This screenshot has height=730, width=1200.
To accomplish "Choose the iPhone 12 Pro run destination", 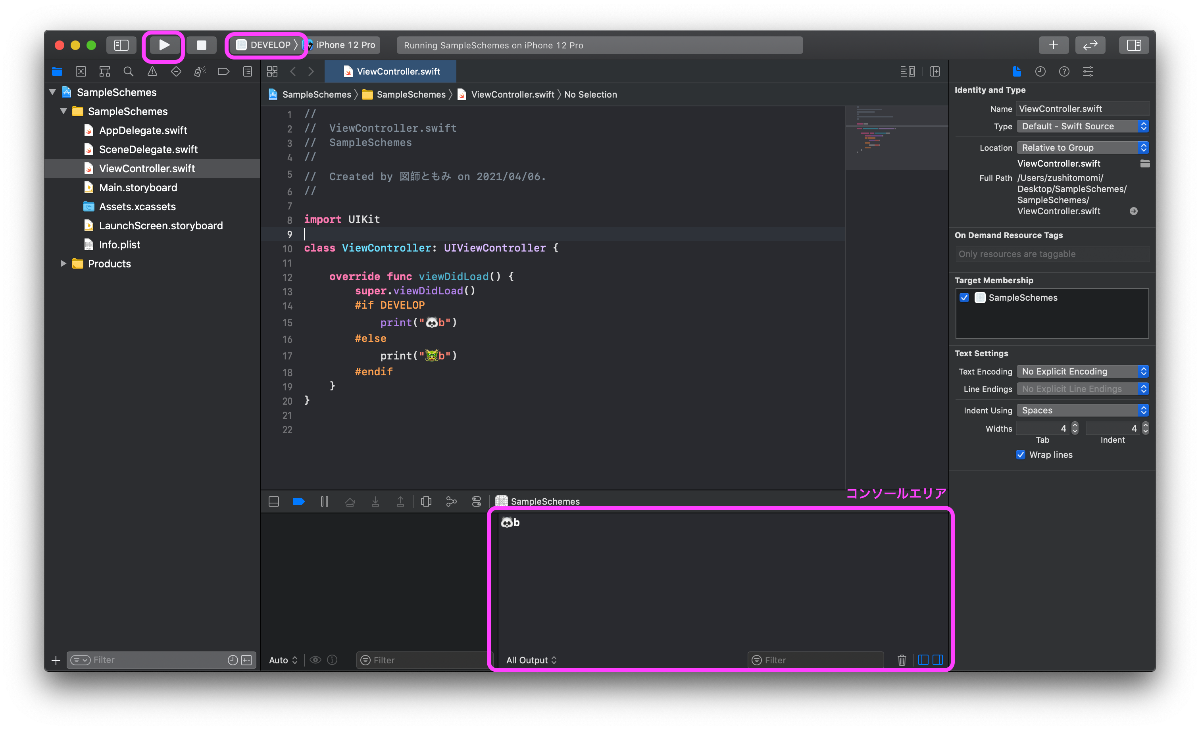I will coord(341,45).
